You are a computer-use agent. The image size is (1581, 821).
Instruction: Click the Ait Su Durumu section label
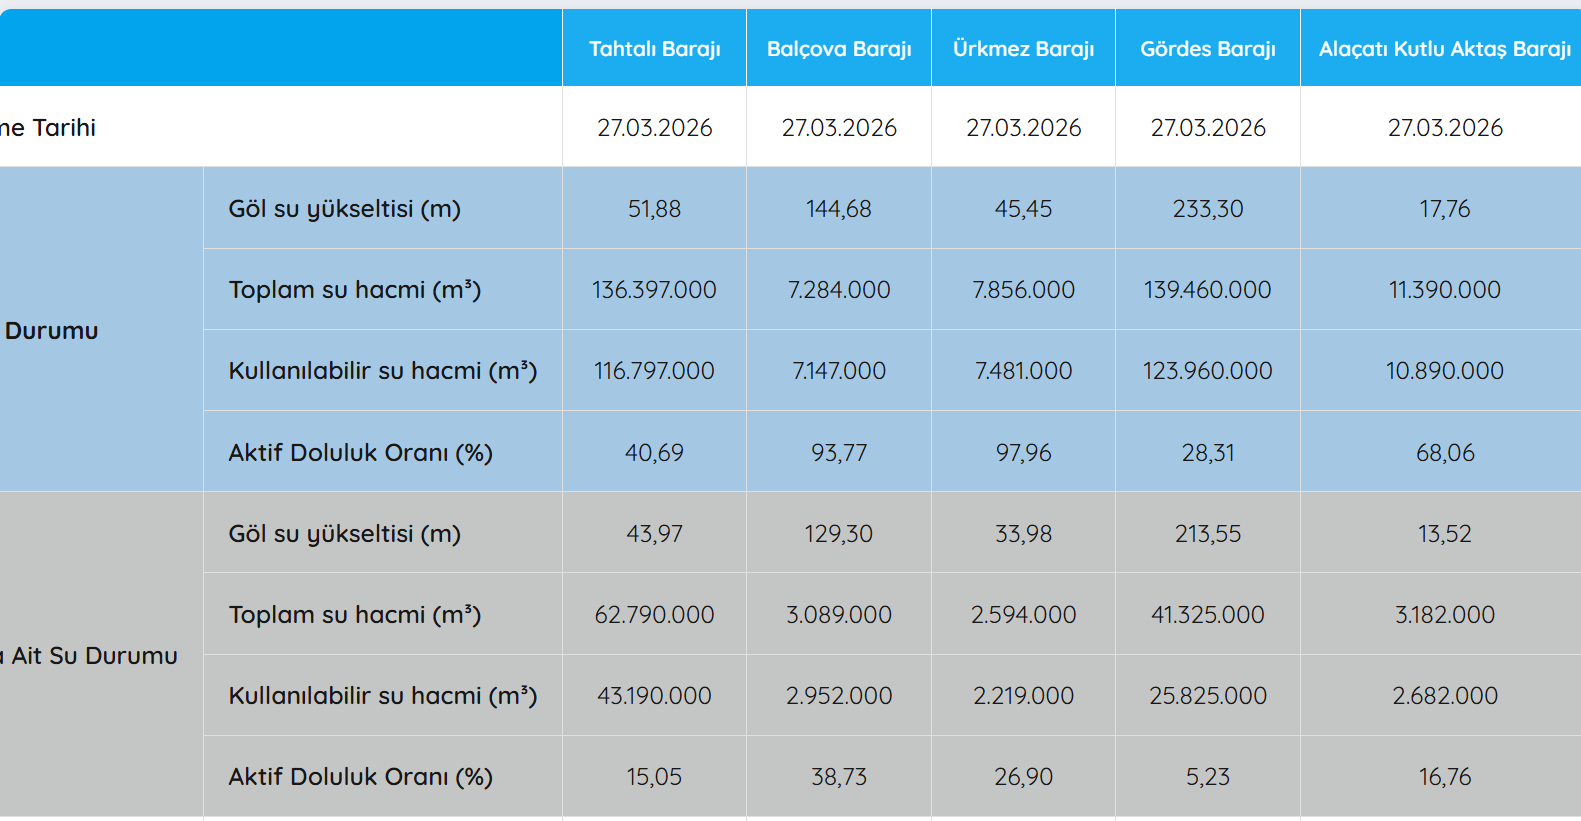[x=94, y=656]
